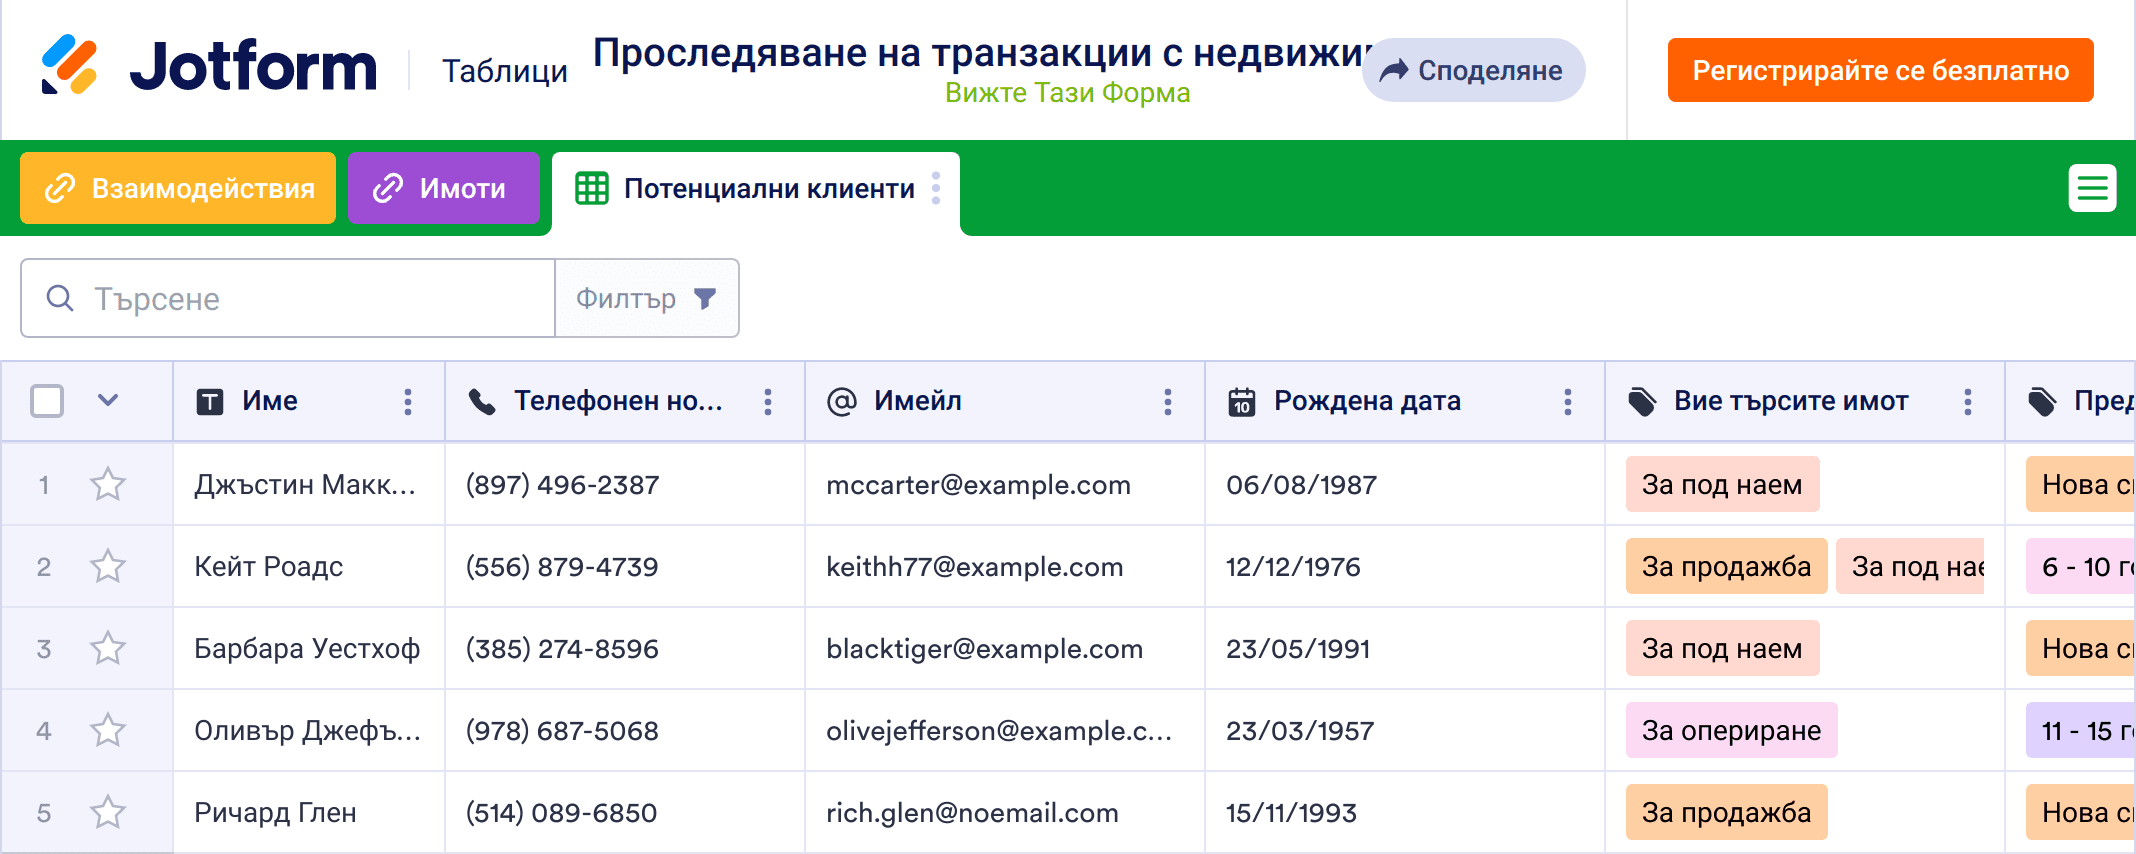Switch to the Имоти tab

tap(443, 188)
